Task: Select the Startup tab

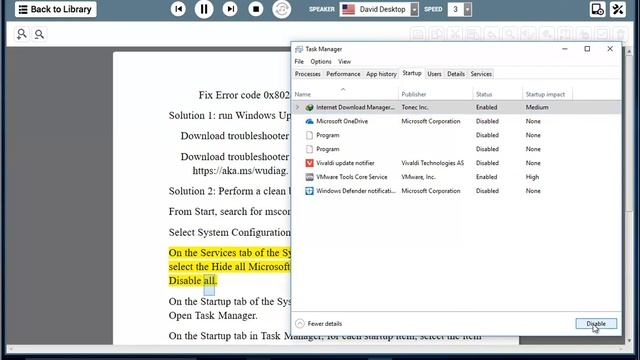Action: [411, 73]
